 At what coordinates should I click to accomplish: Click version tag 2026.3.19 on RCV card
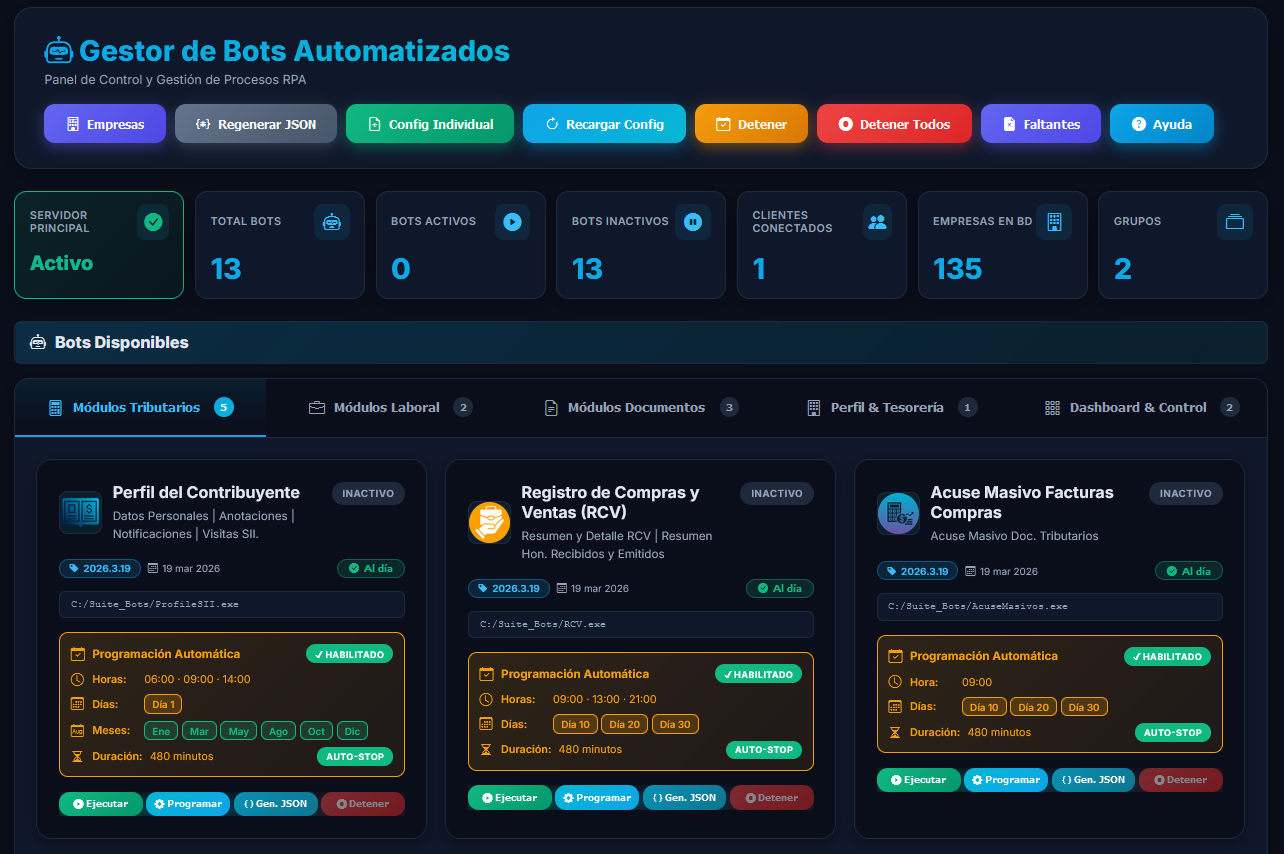pyautogui.click(x=508, y=589)
